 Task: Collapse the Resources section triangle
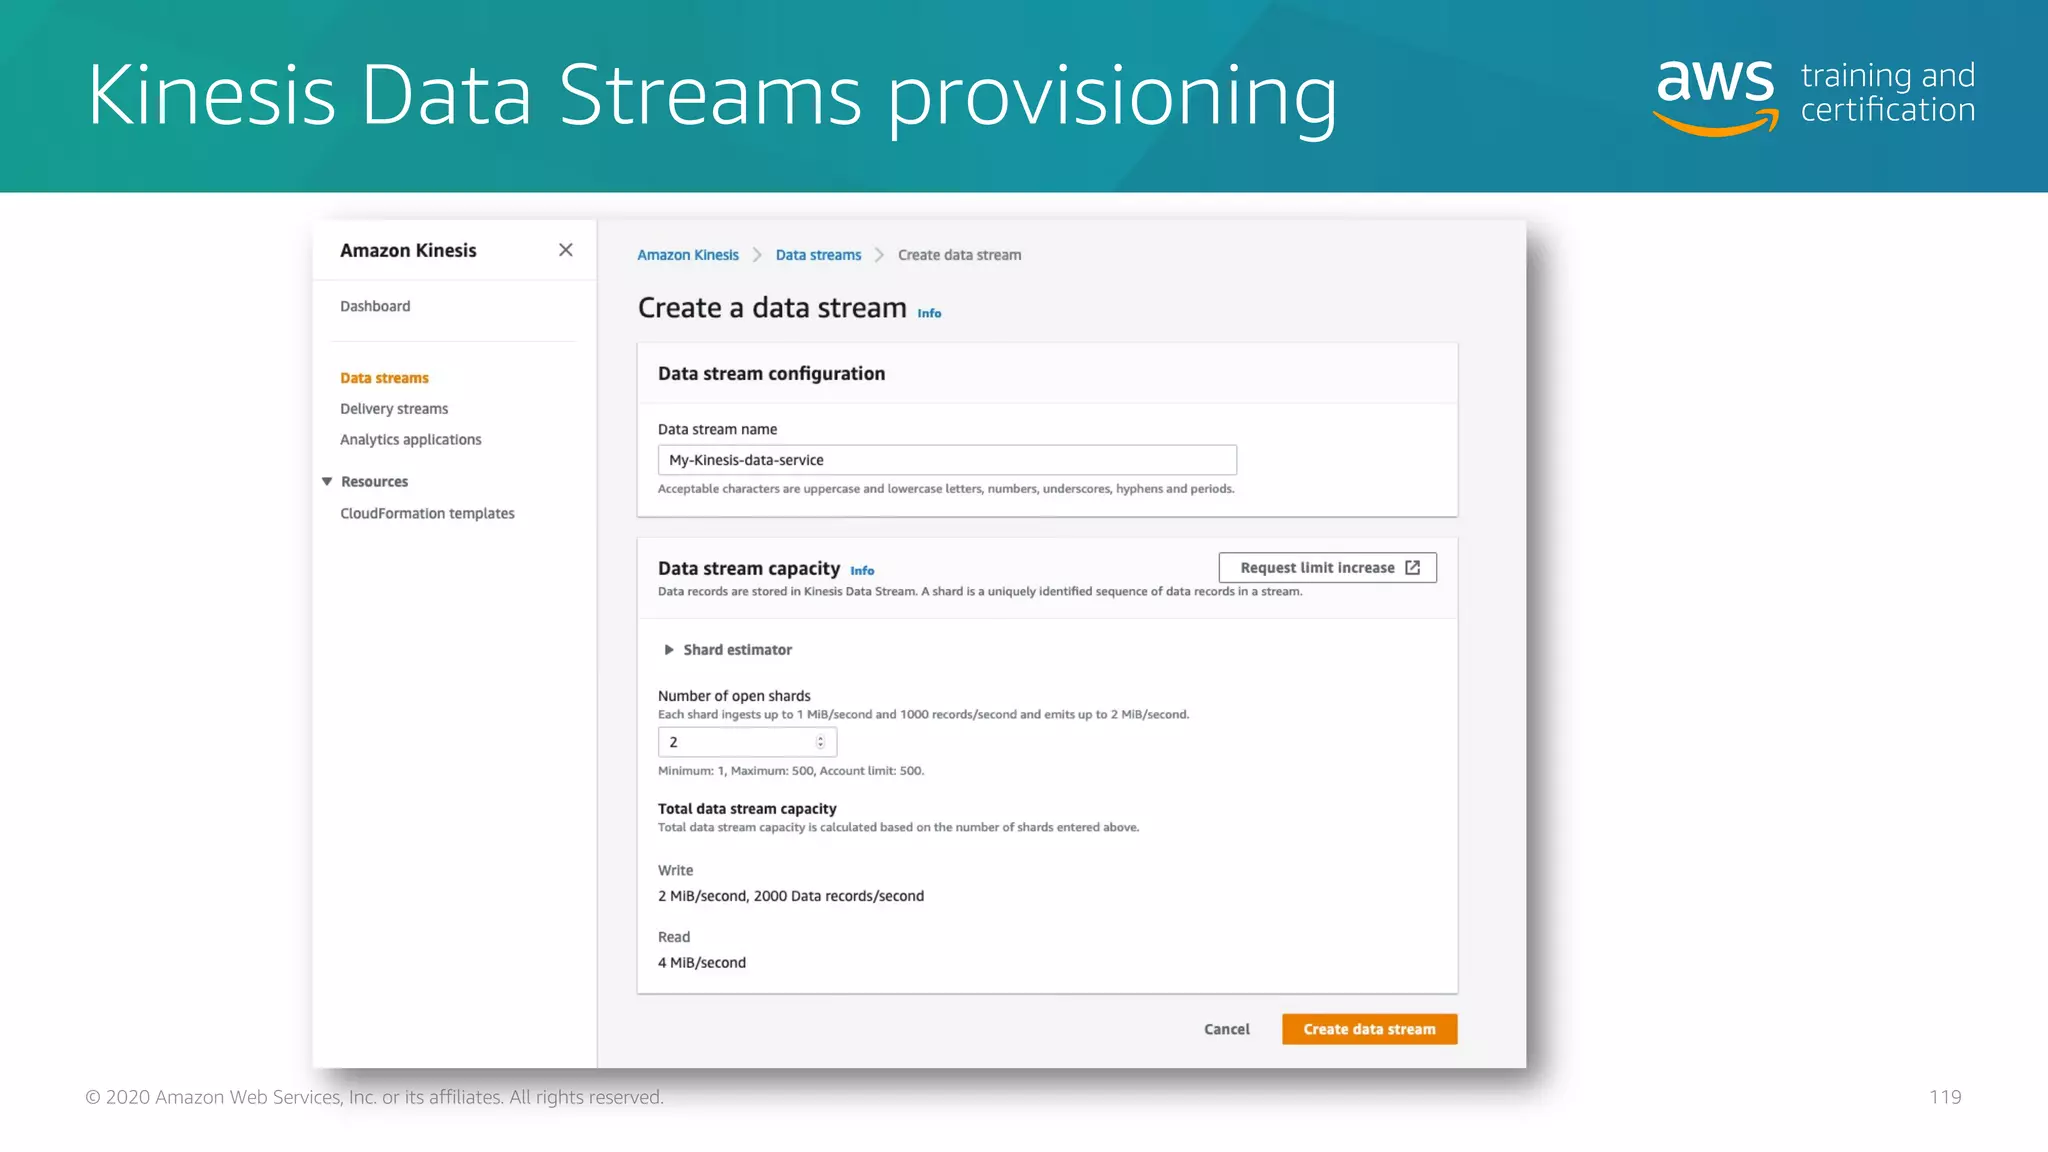(327, 482)
